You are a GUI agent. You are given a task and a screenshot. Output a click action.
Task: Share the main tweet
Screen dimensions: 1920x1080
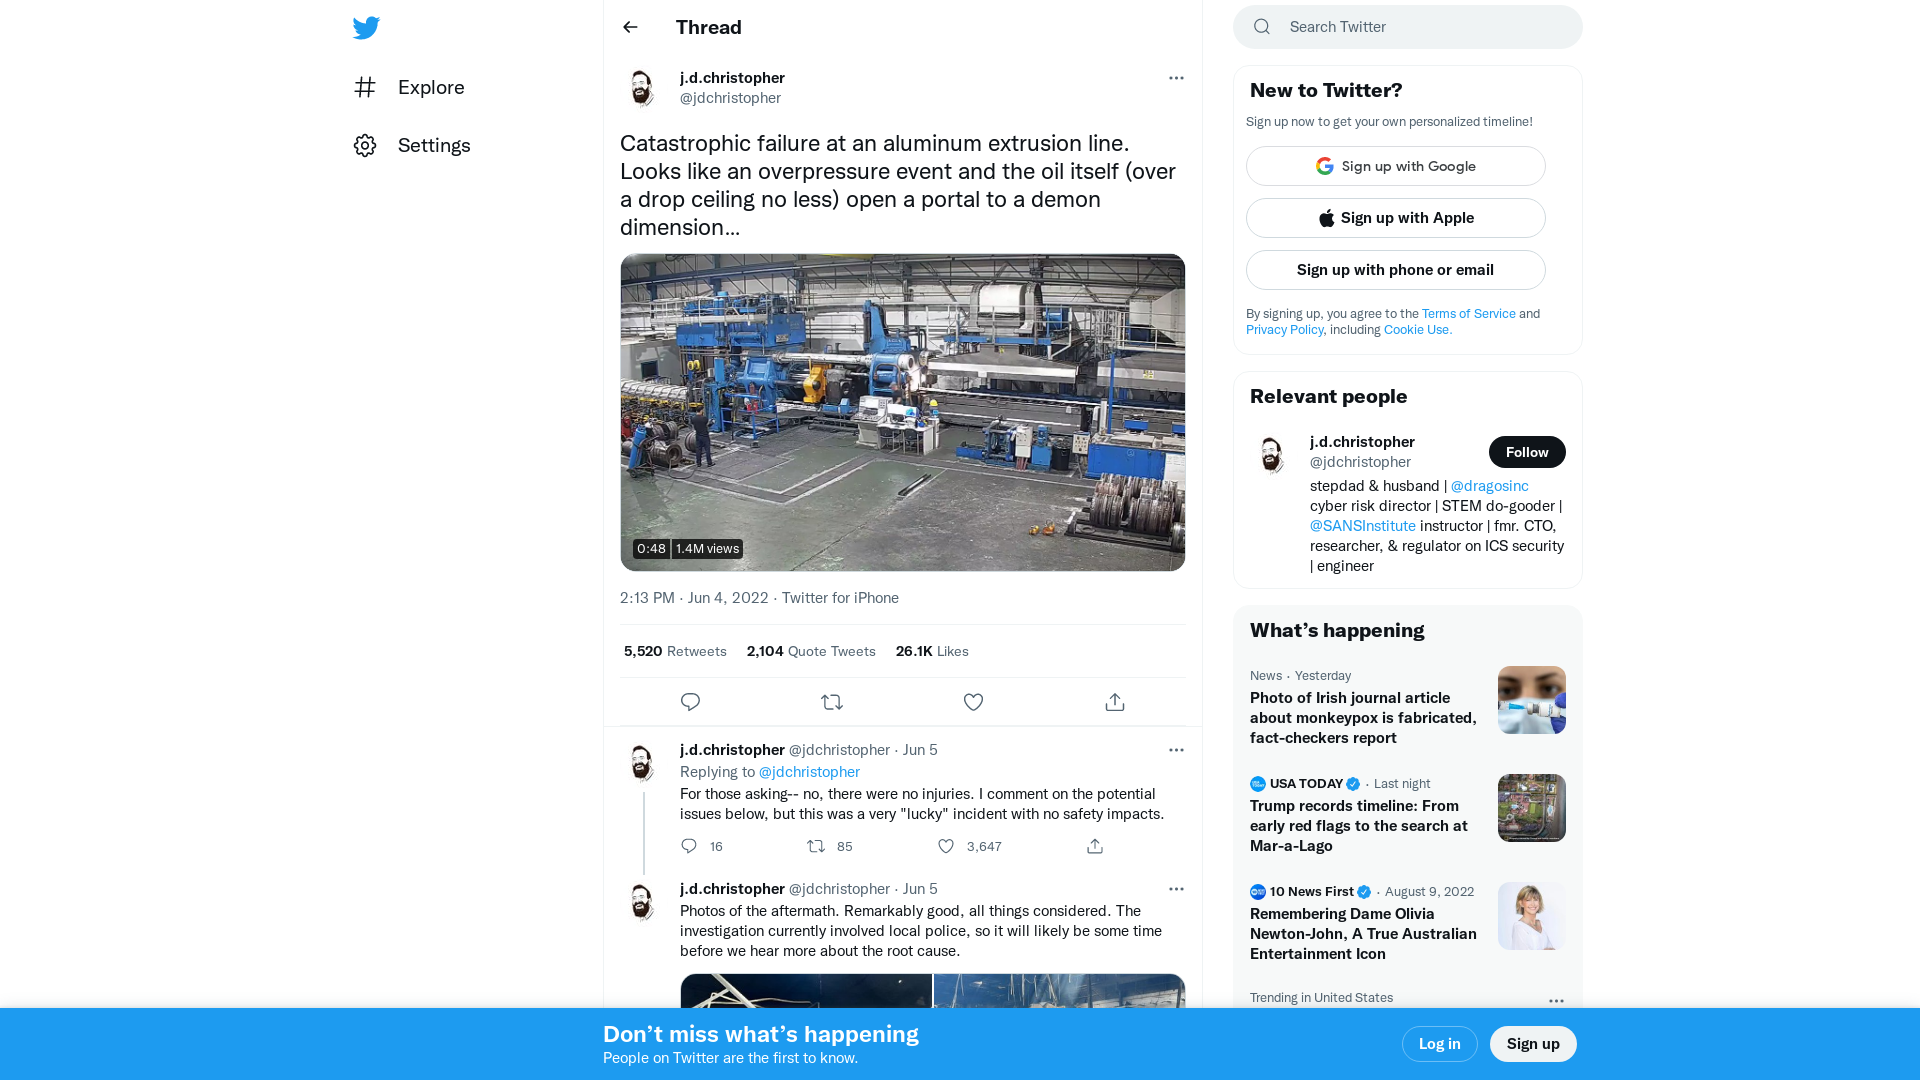click(x=1115, y=702)
